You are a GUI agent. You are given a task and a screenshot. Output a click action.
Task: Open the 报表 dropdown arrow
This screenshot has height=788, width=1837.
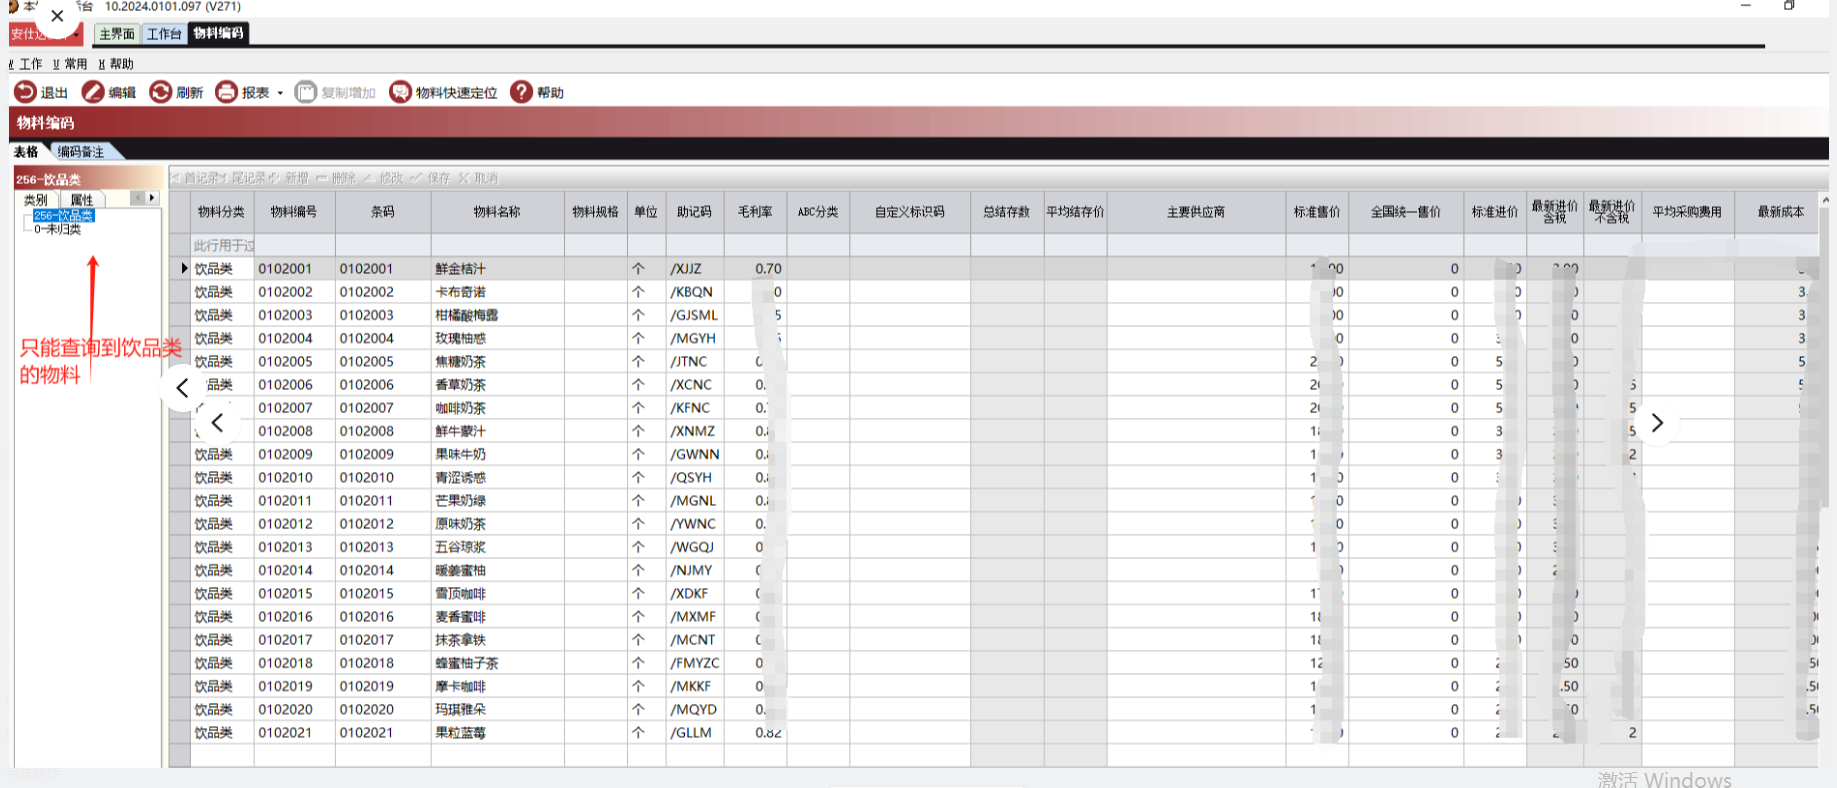click(280, 93)
